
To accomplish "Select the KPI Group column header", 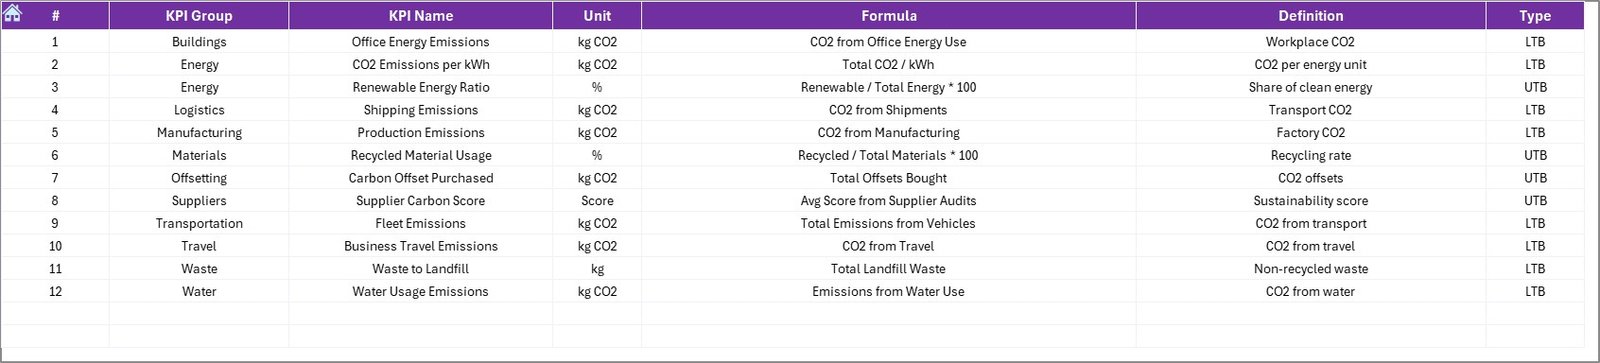I will (x=199, y=16).
